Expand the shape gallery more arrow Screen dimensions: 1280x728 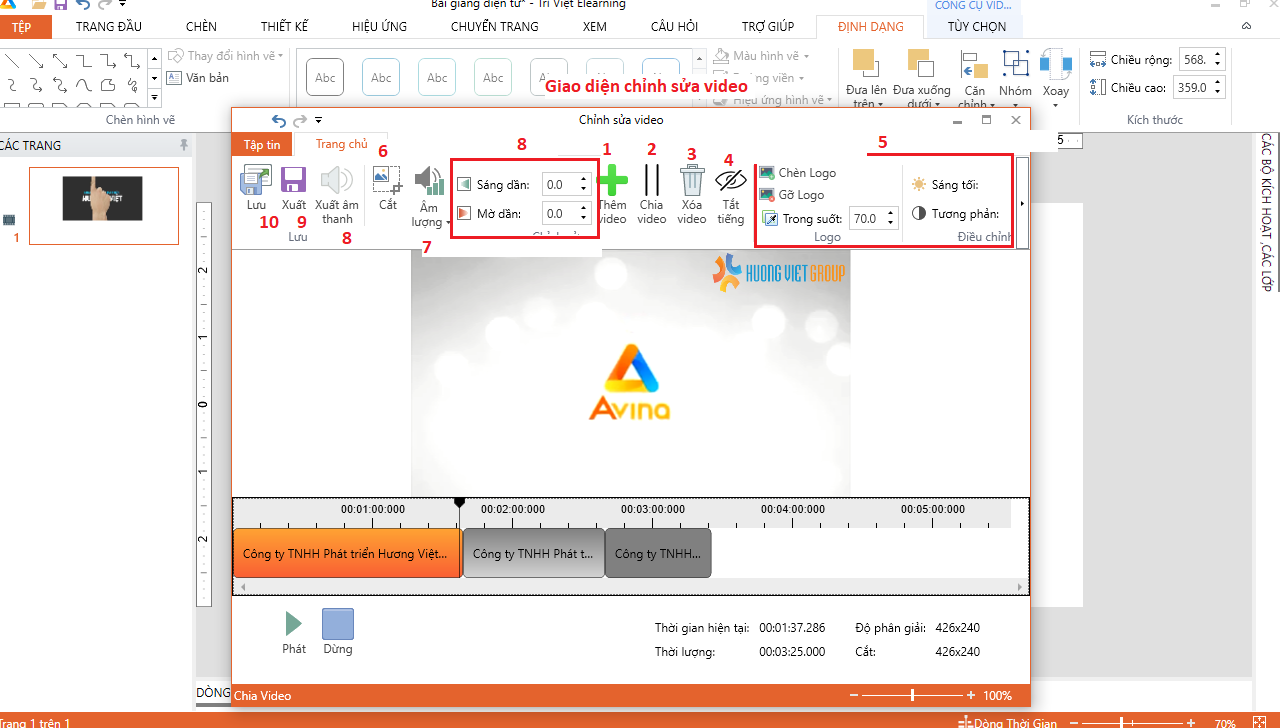(x=155, y=97)
